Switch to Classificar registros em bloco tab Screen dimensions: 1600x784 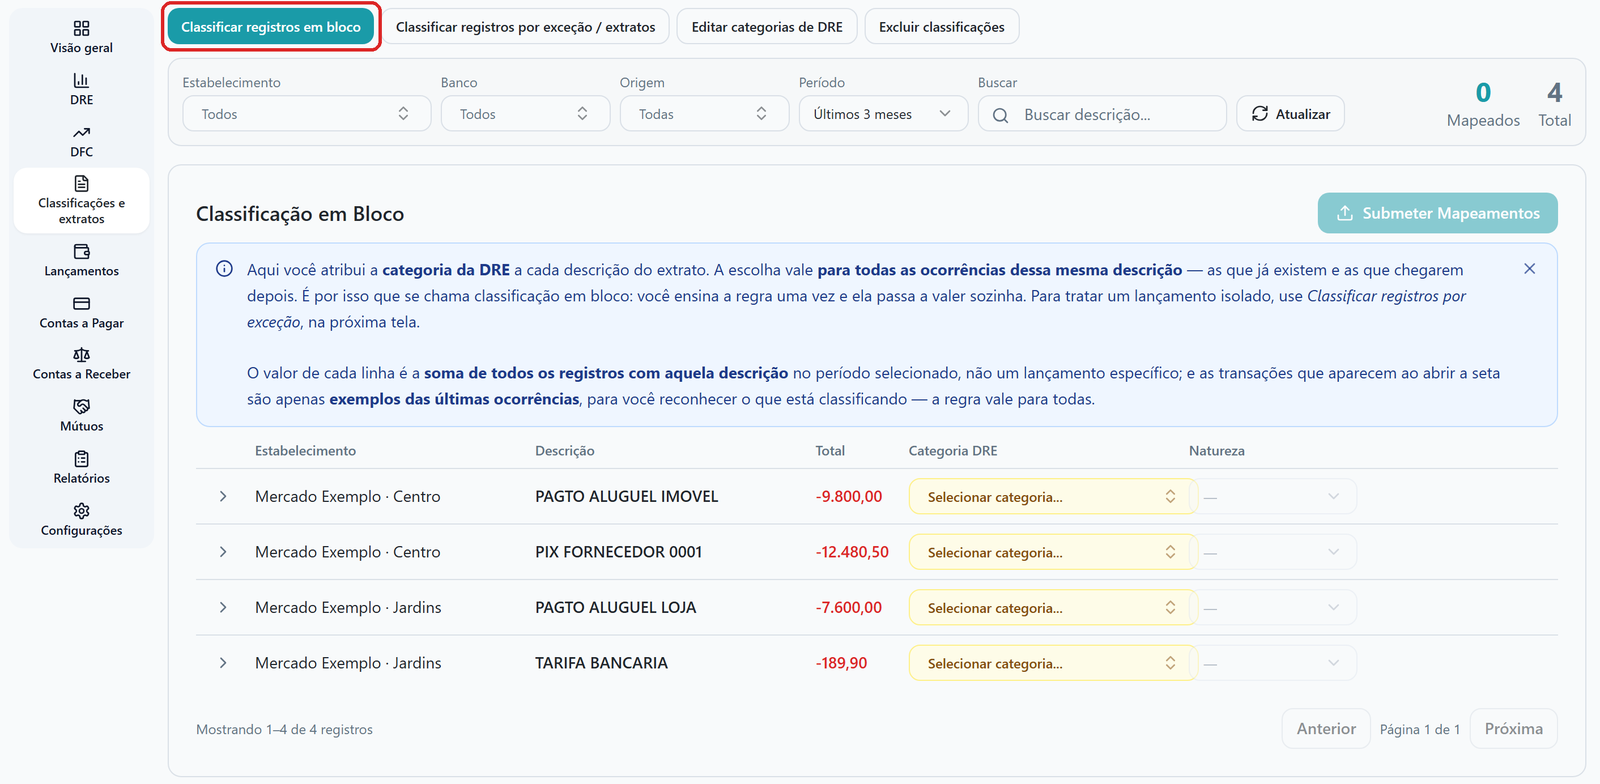tap(271, 27)
